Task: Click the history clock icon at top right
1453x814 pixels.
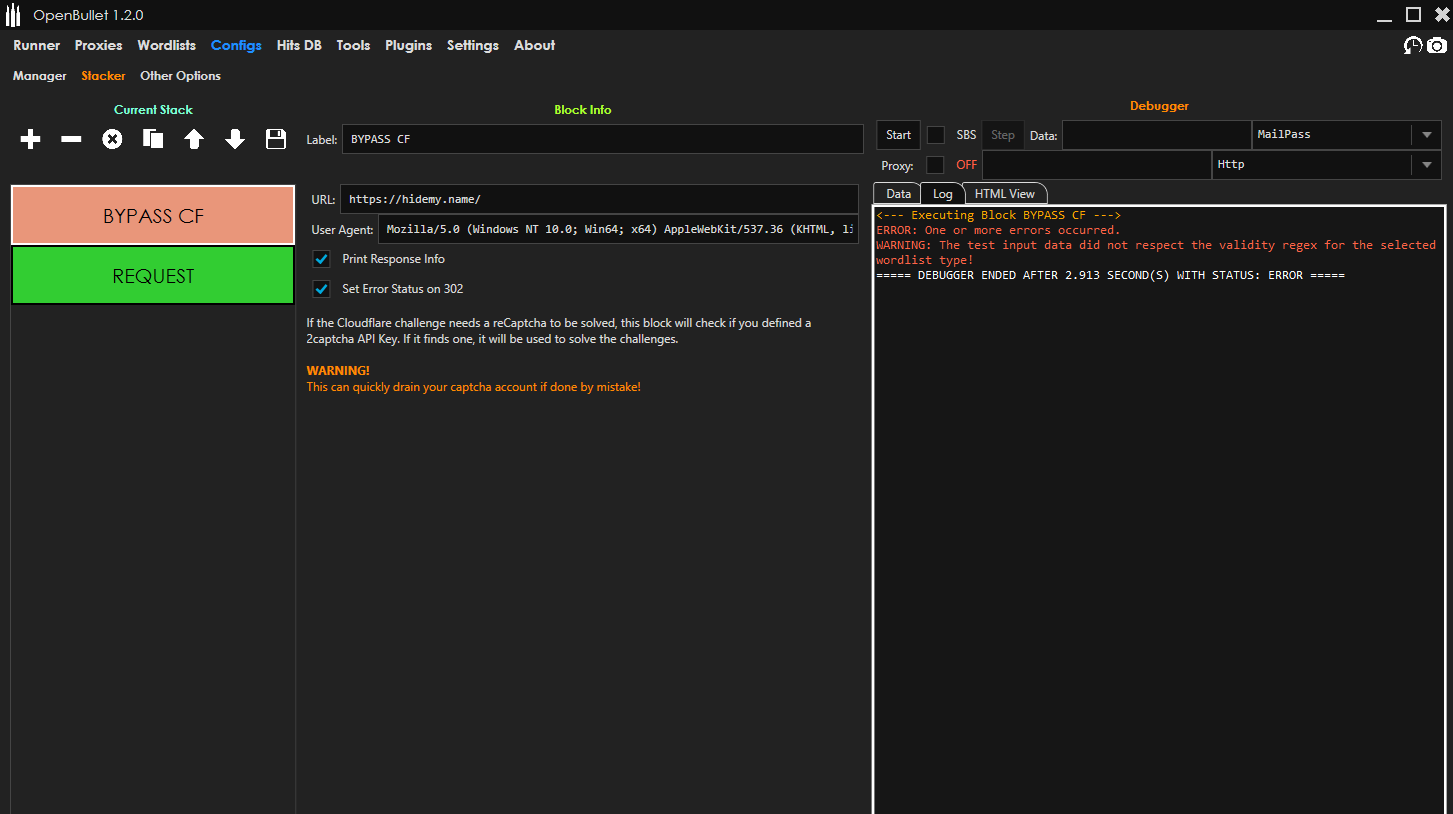Action: 1412,45
